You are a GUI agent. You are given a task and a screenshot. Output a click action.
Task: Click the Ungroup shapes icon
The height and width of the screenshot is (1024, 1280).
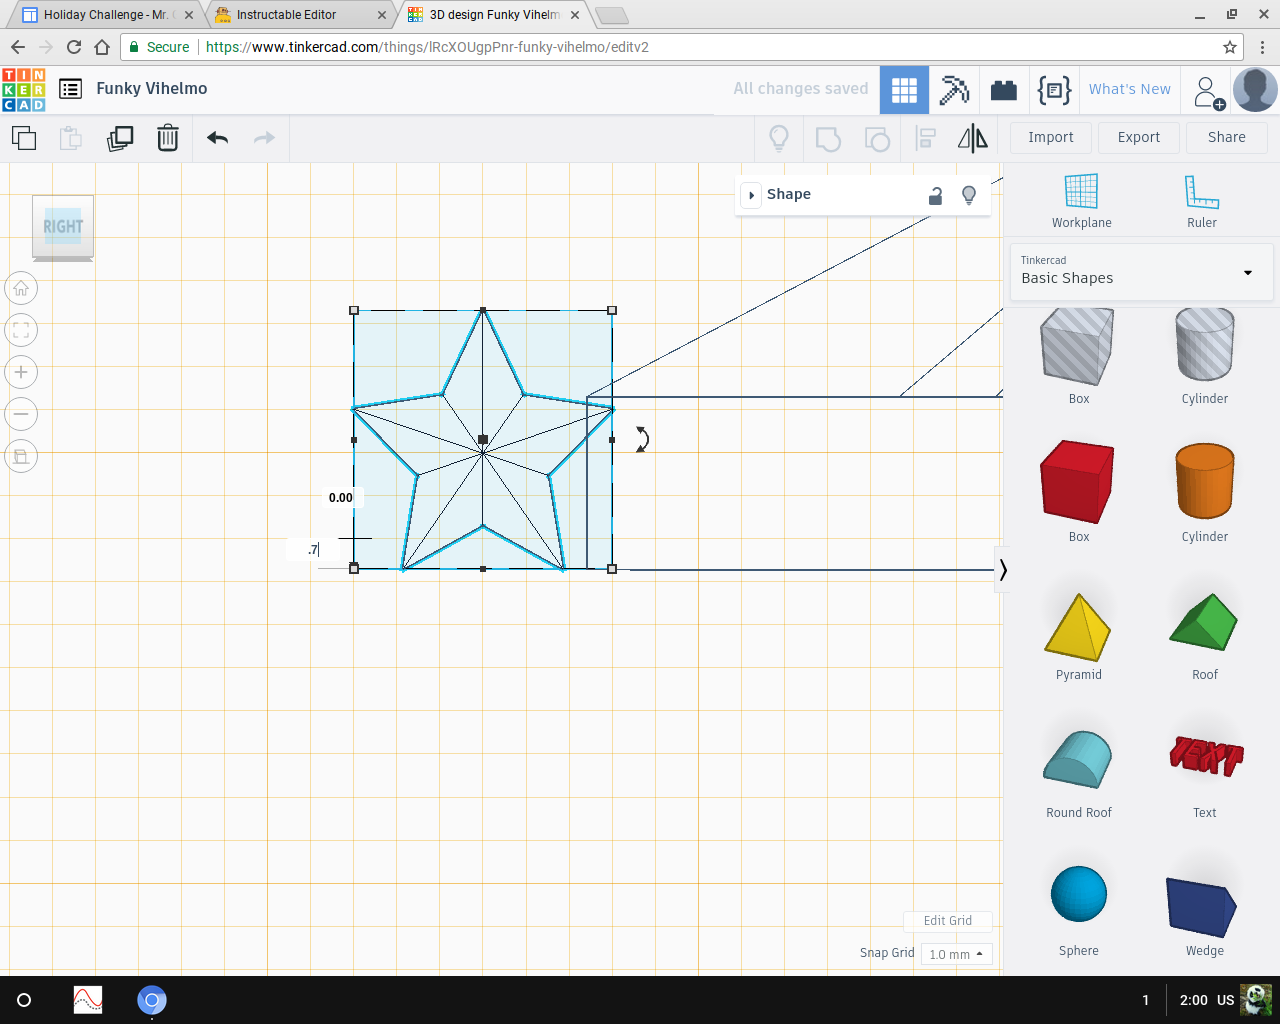[x=877, y=138]
